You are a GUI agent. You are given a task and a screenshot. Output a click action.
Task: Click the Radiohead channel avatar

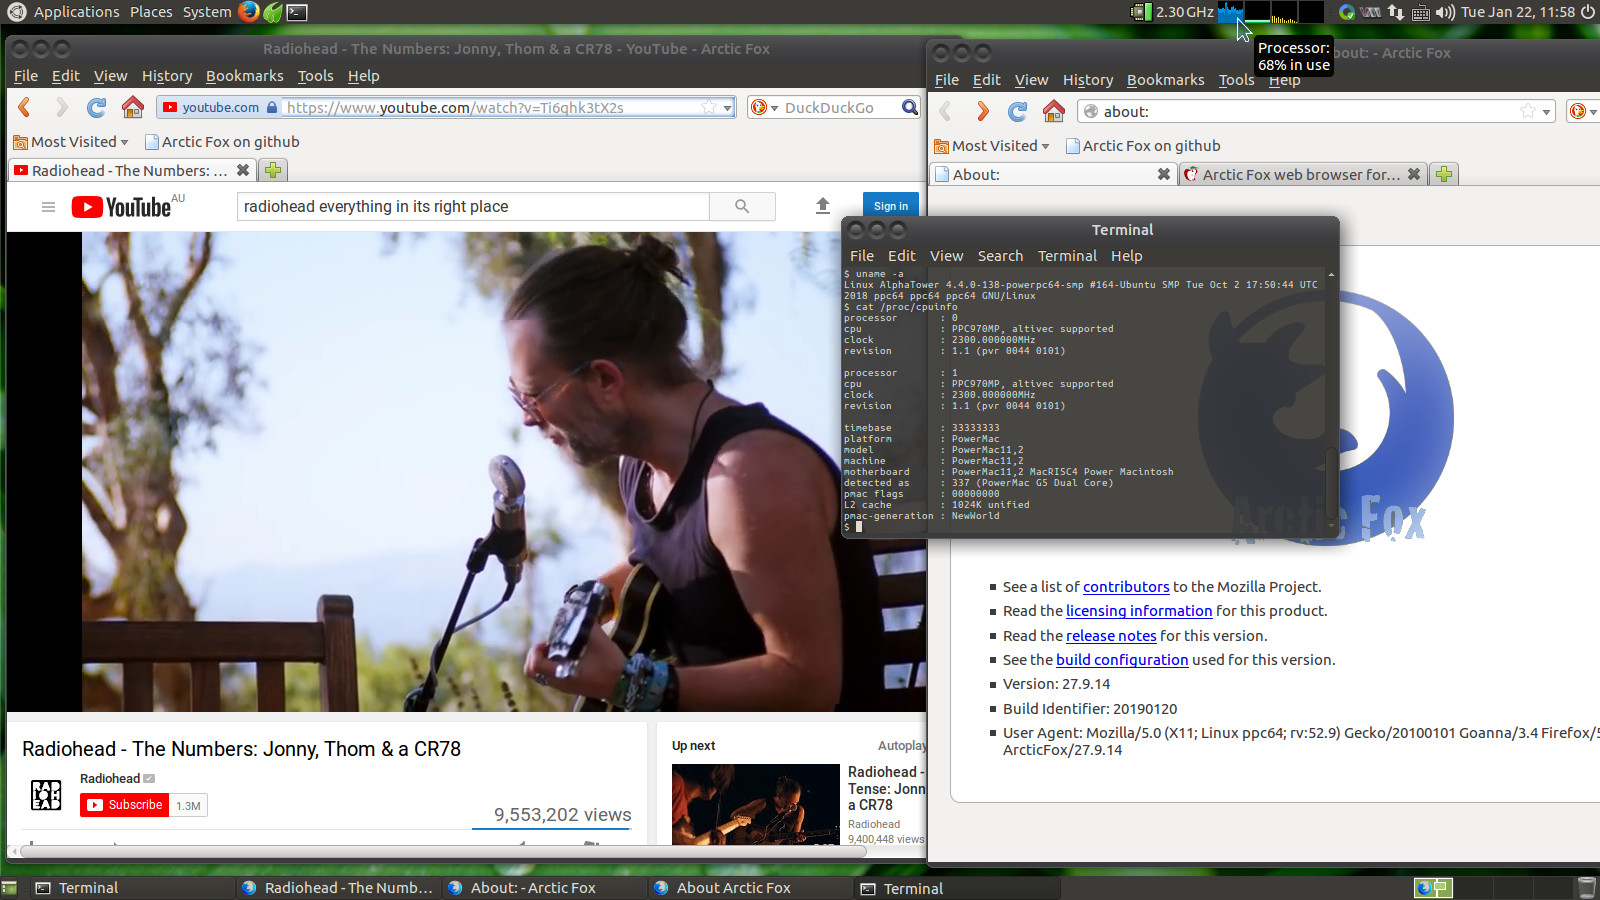pyautogui.click(x=46, y=795)
